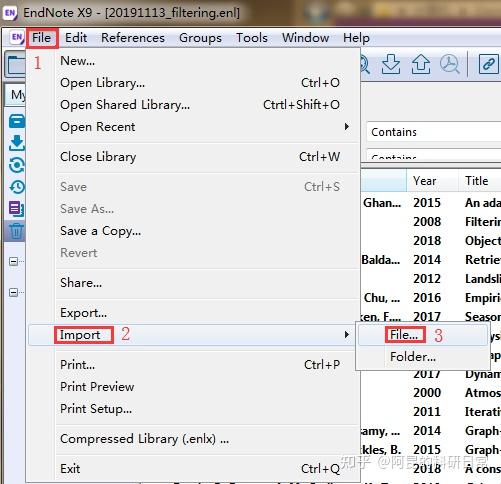Click the Find Full Text PDF icon
Screen dimensions: 501x484
(x=450, y=64)
